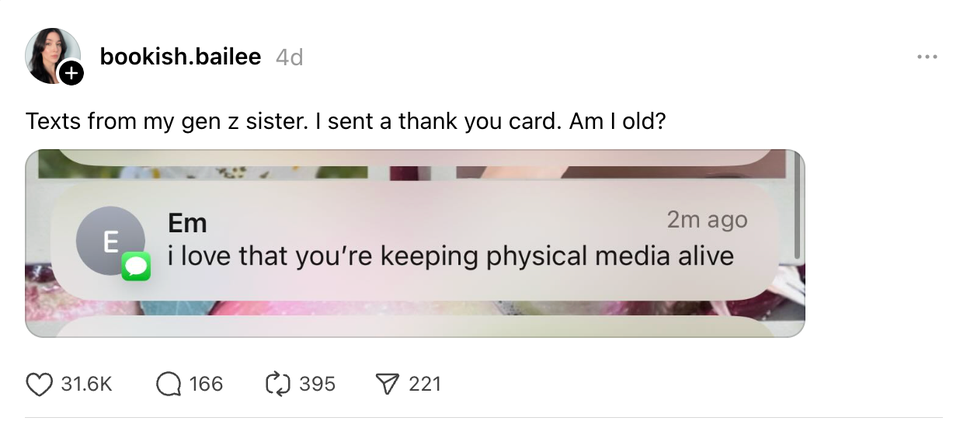Click the 395 reposts count

[317, 384]
